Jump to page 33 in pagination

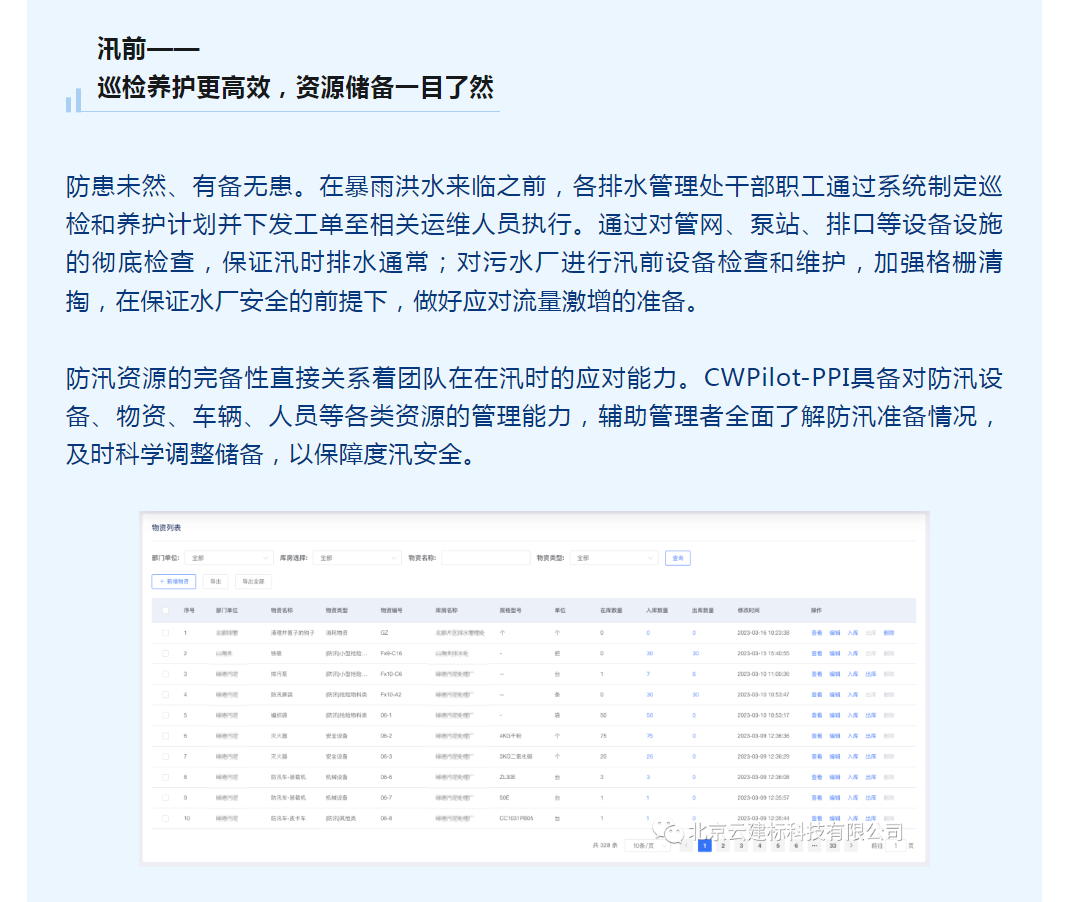(832, 845)
